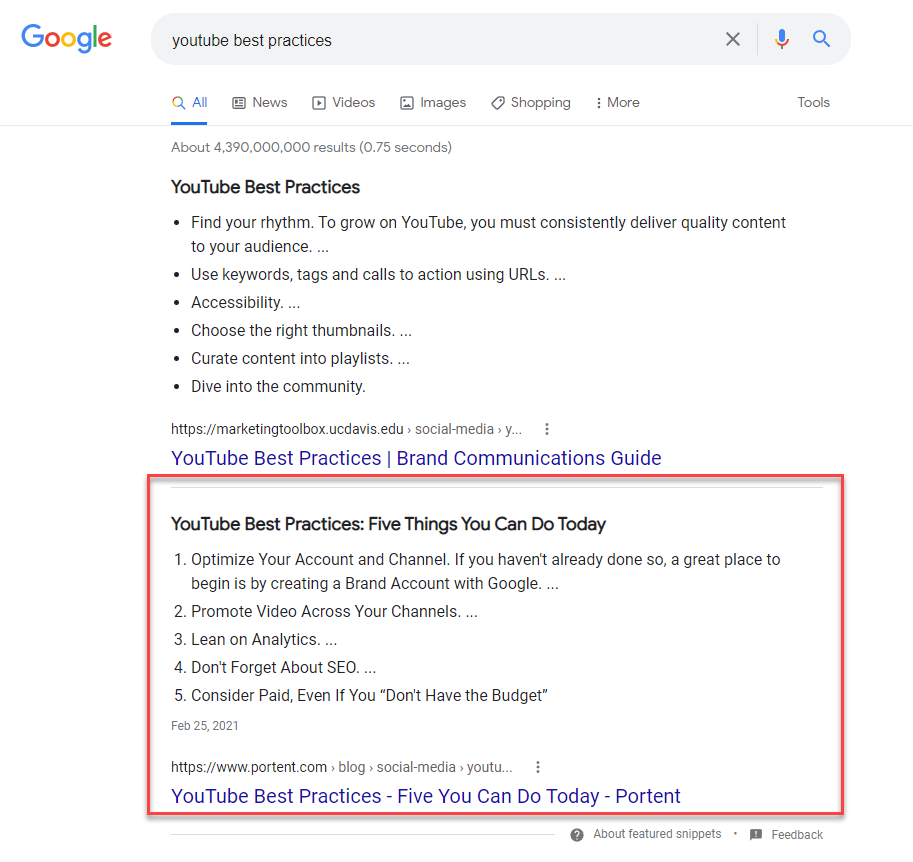Screen dimensions: 913x862
Task: Click the magnifying glass to search
Action: point(821,38)
